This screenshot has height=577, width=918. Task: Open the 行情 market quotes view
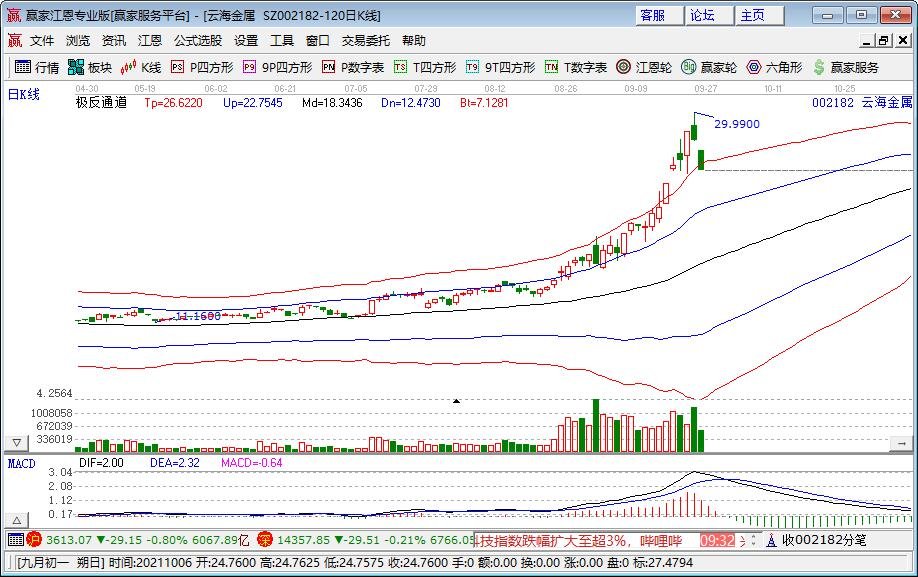(37, 67)
